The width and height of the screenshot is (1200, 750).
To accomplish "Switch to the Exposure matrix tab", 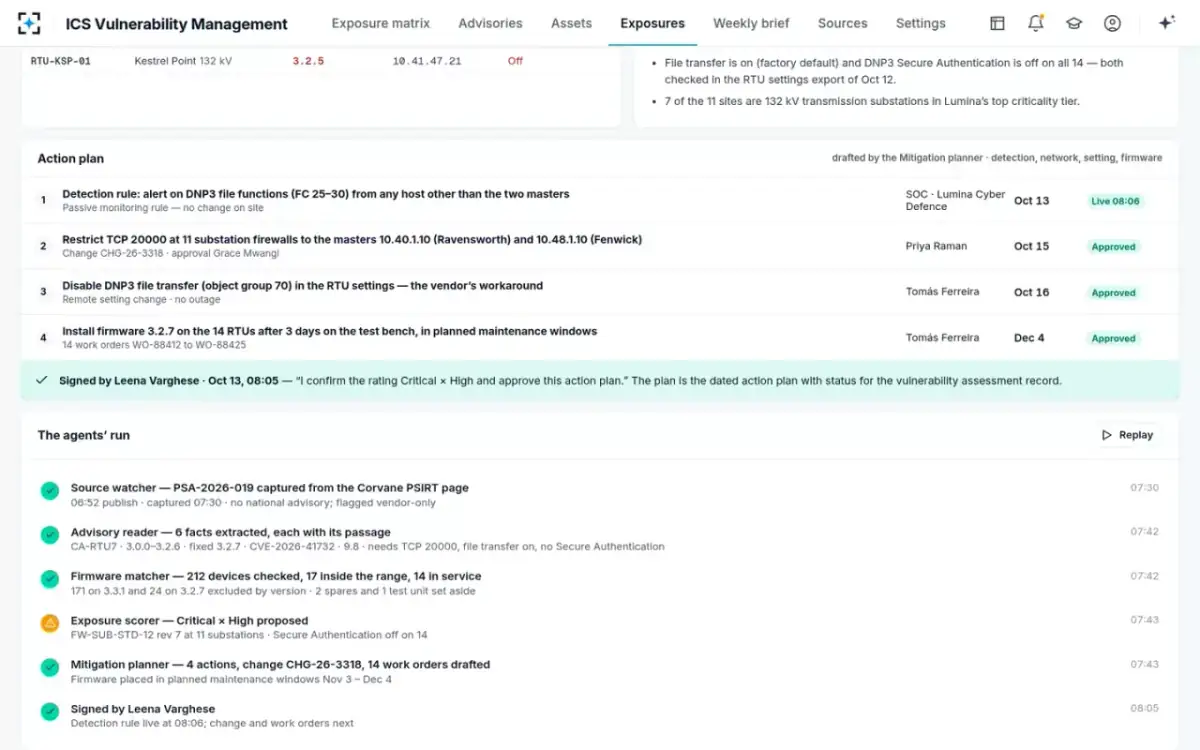I will click(x=381, y=23).
